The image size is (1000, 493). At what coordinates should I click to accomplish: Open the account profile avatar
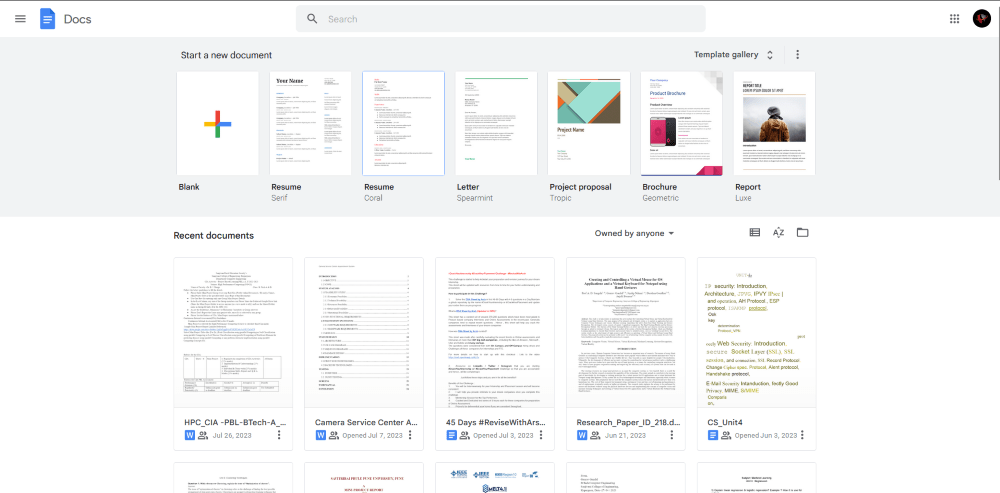point(982,18)
